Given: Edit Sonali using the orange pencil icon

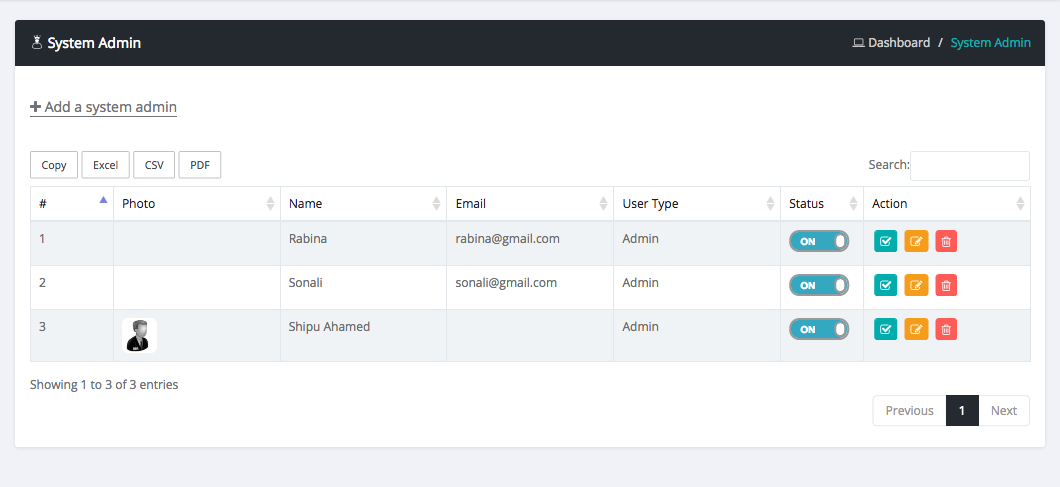Looking at the screenshot, I should tap(916, 285).
